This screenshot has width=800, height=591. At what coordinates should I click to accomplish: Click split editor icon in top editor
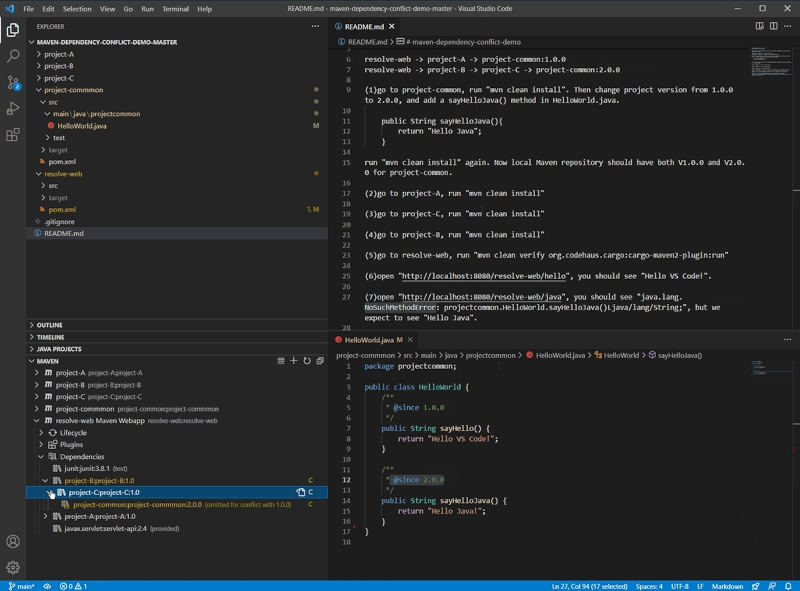point(773,26)
